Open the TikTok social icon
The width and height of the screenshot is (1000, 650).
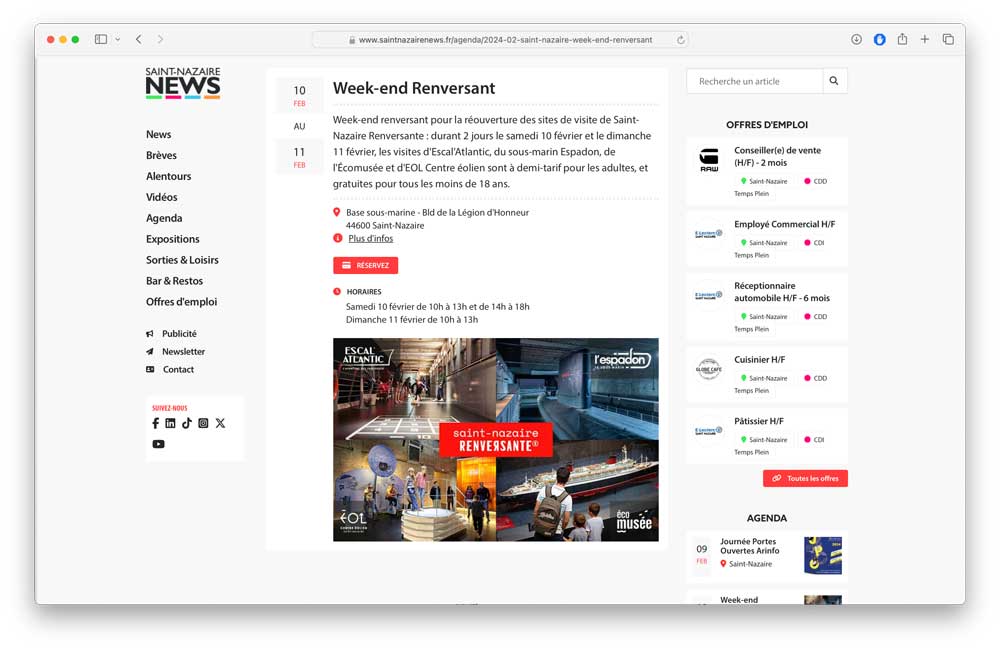186,423
